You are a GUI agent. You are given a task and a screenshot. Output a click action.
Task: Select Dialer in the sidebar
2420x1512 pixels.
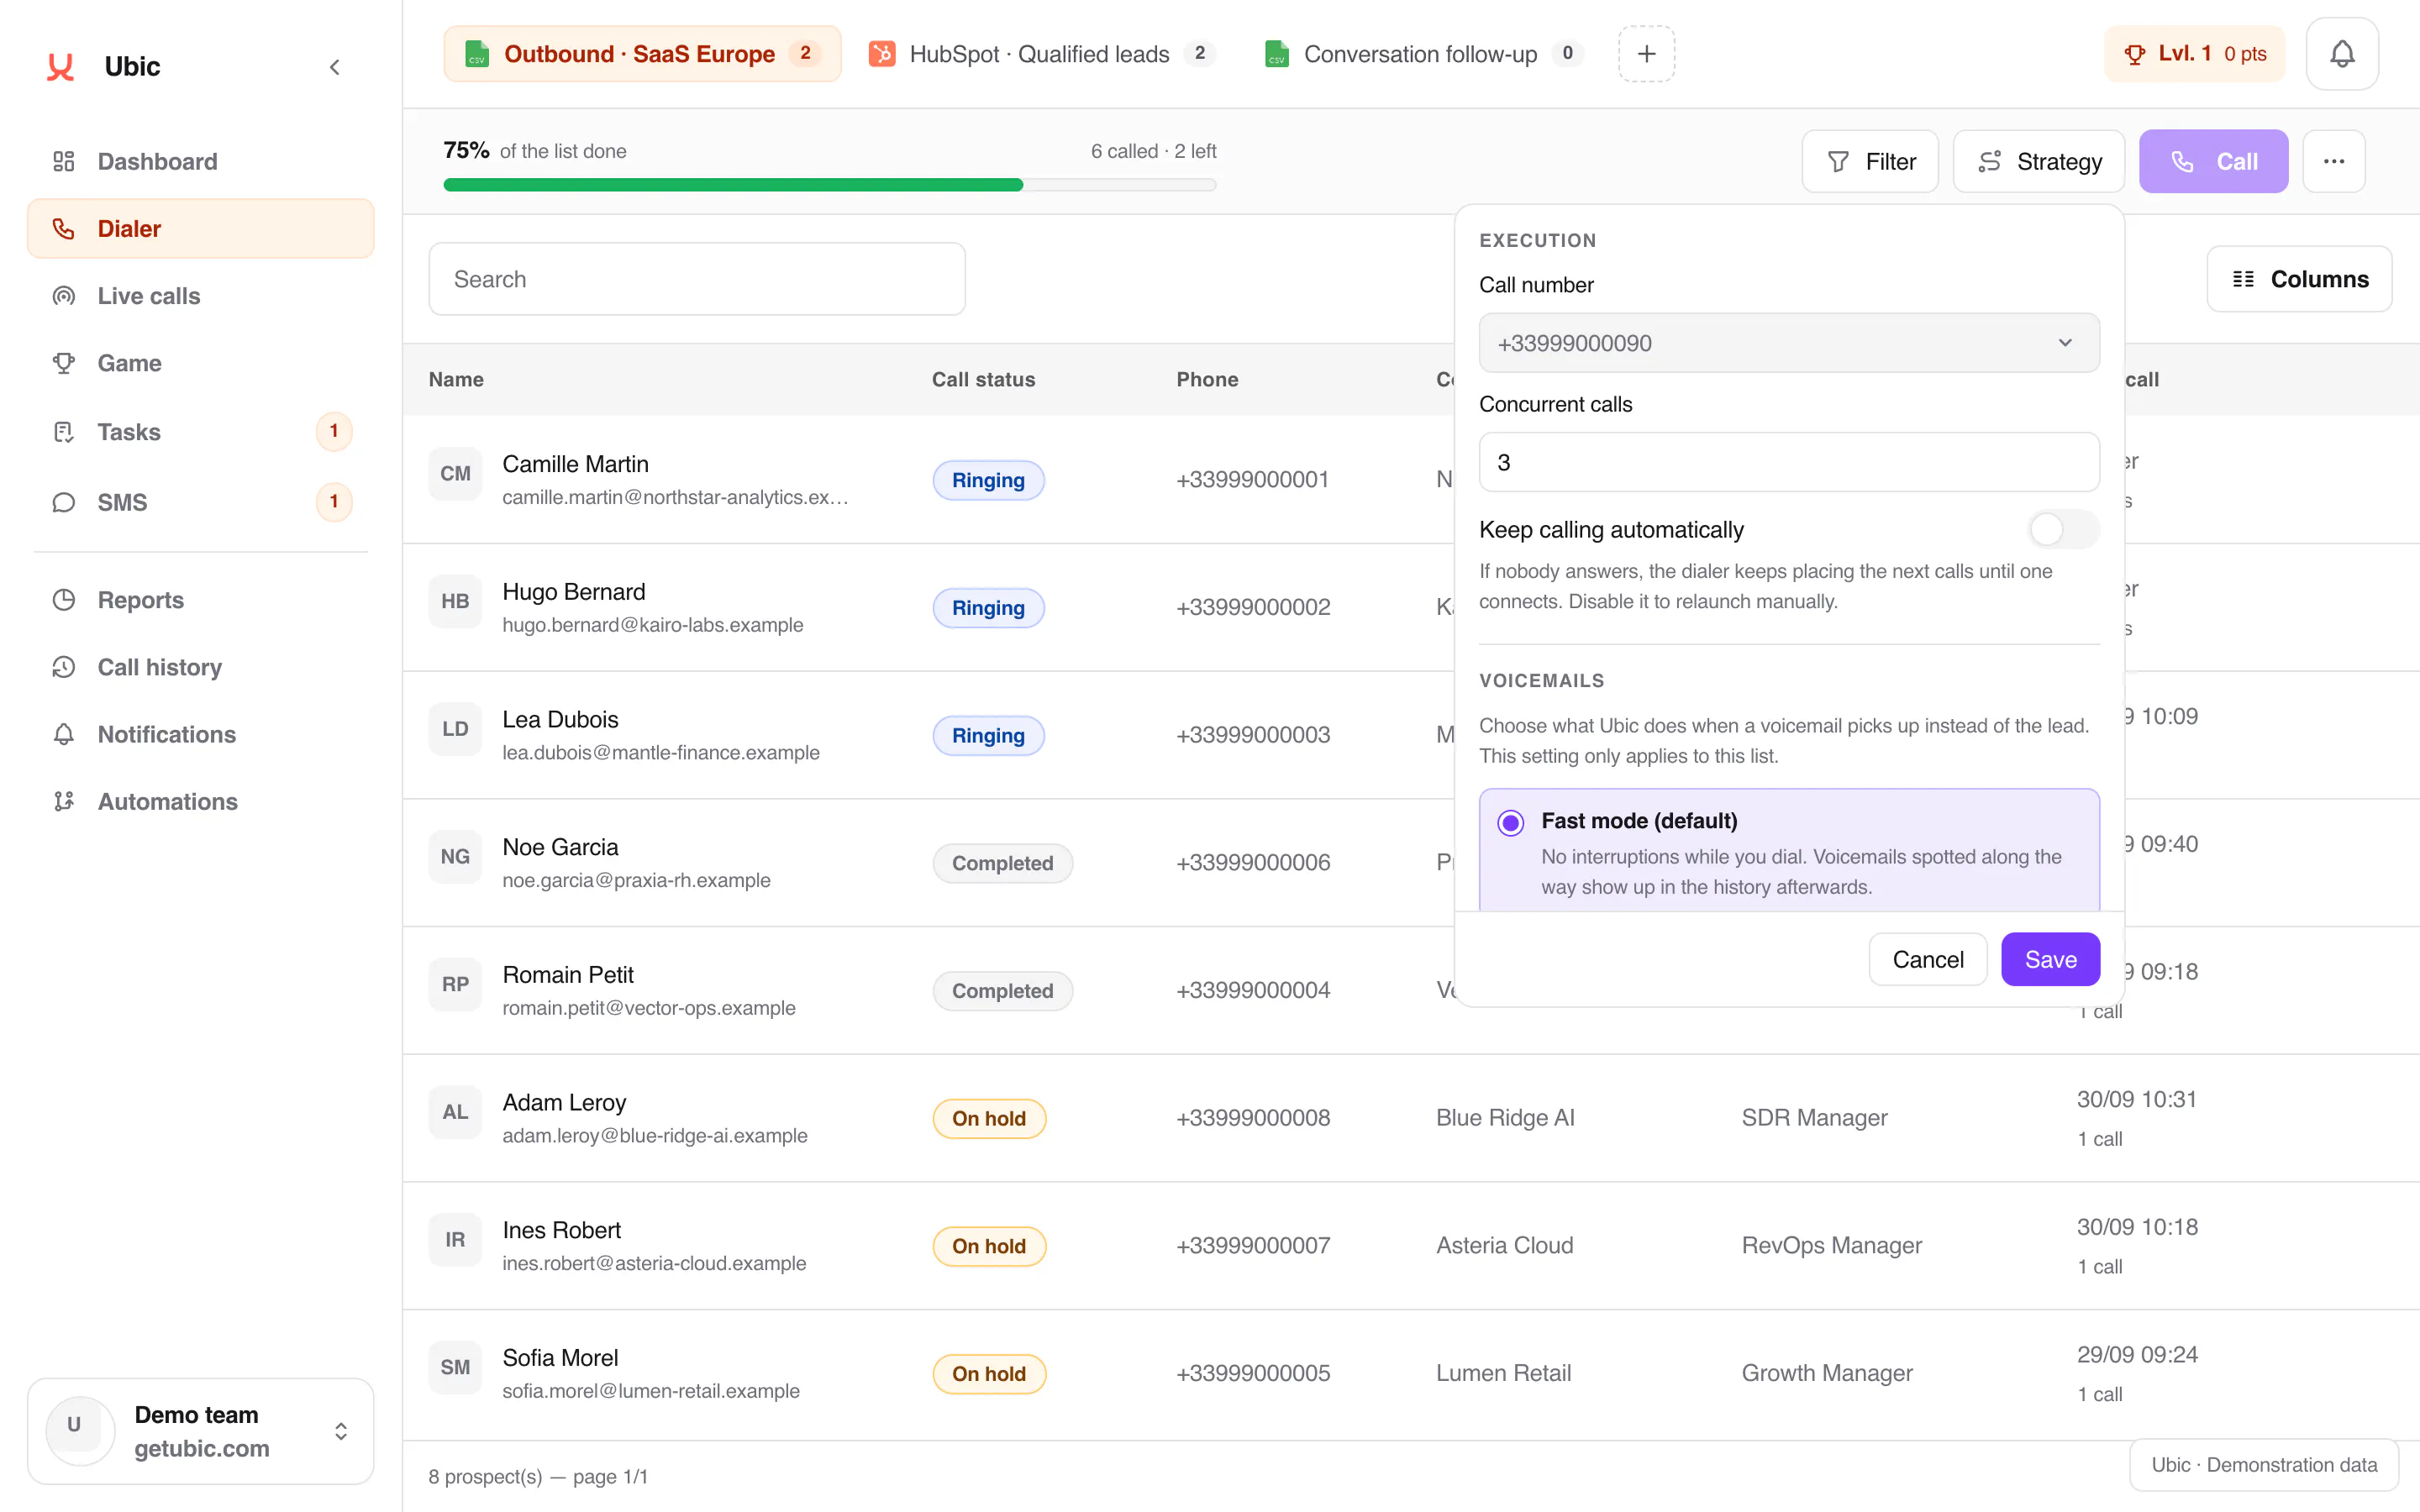click(x=200, y=229)
